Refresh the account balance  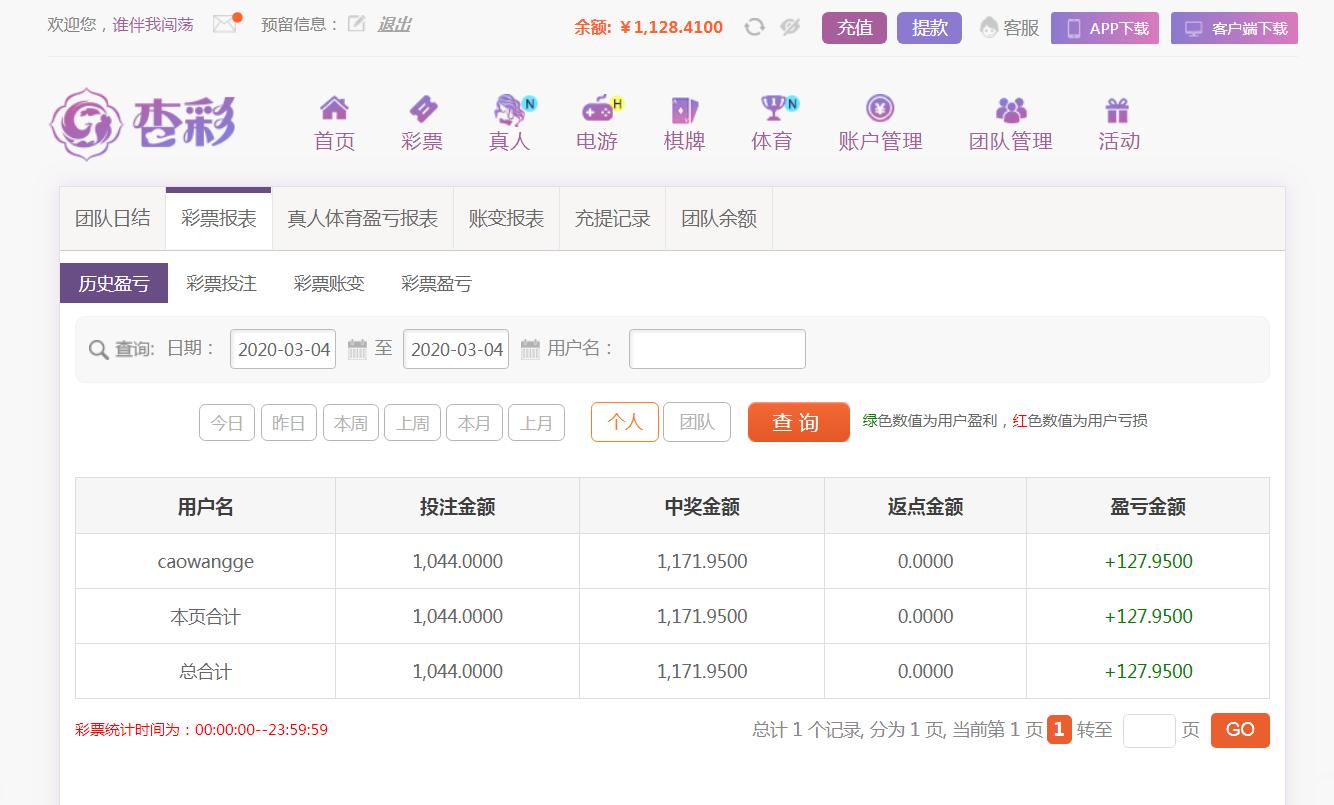pos(754,27)
